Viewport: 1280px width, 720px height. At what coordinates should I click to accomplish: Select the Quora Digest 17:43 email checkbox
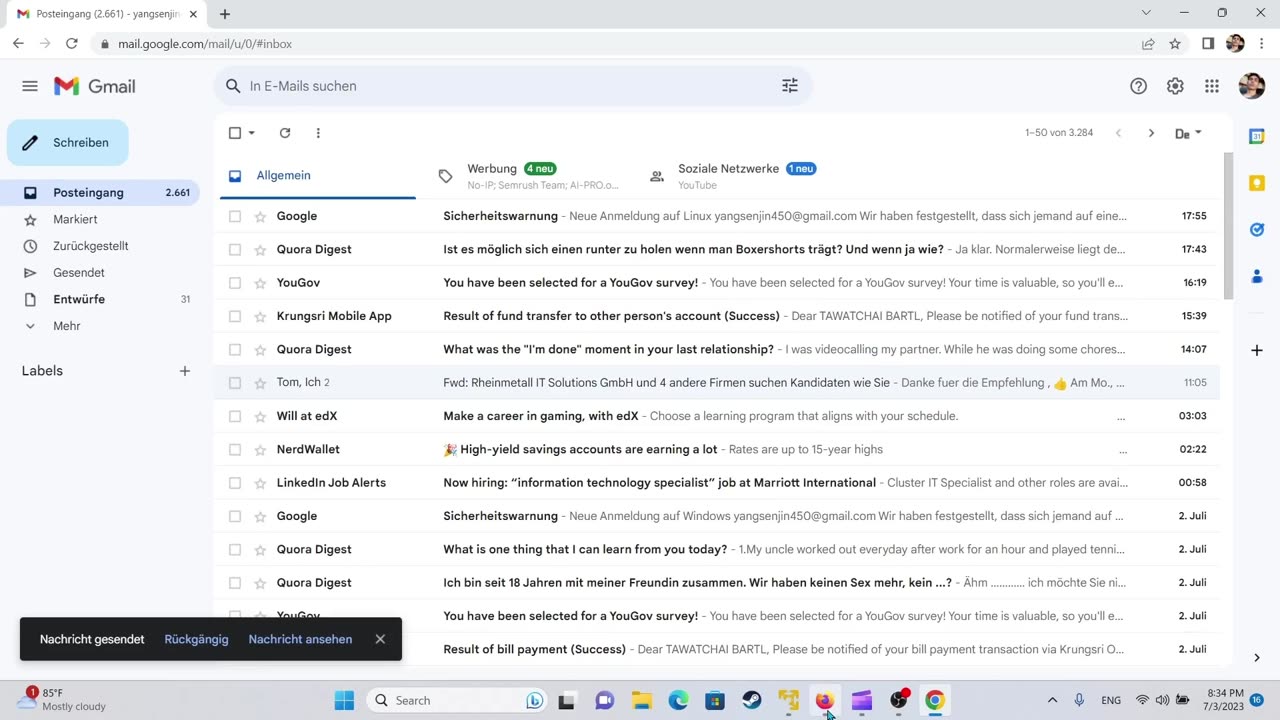coord(235,249)
